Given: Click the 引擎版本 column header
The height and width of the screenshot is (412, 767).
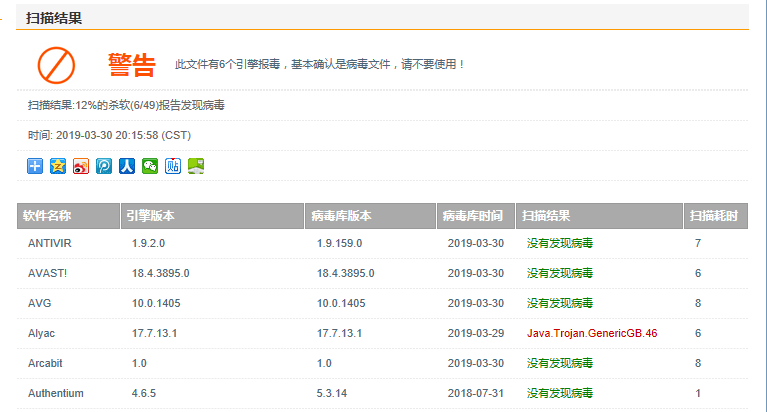Looking at the screenshot, I should pos(151,216).
